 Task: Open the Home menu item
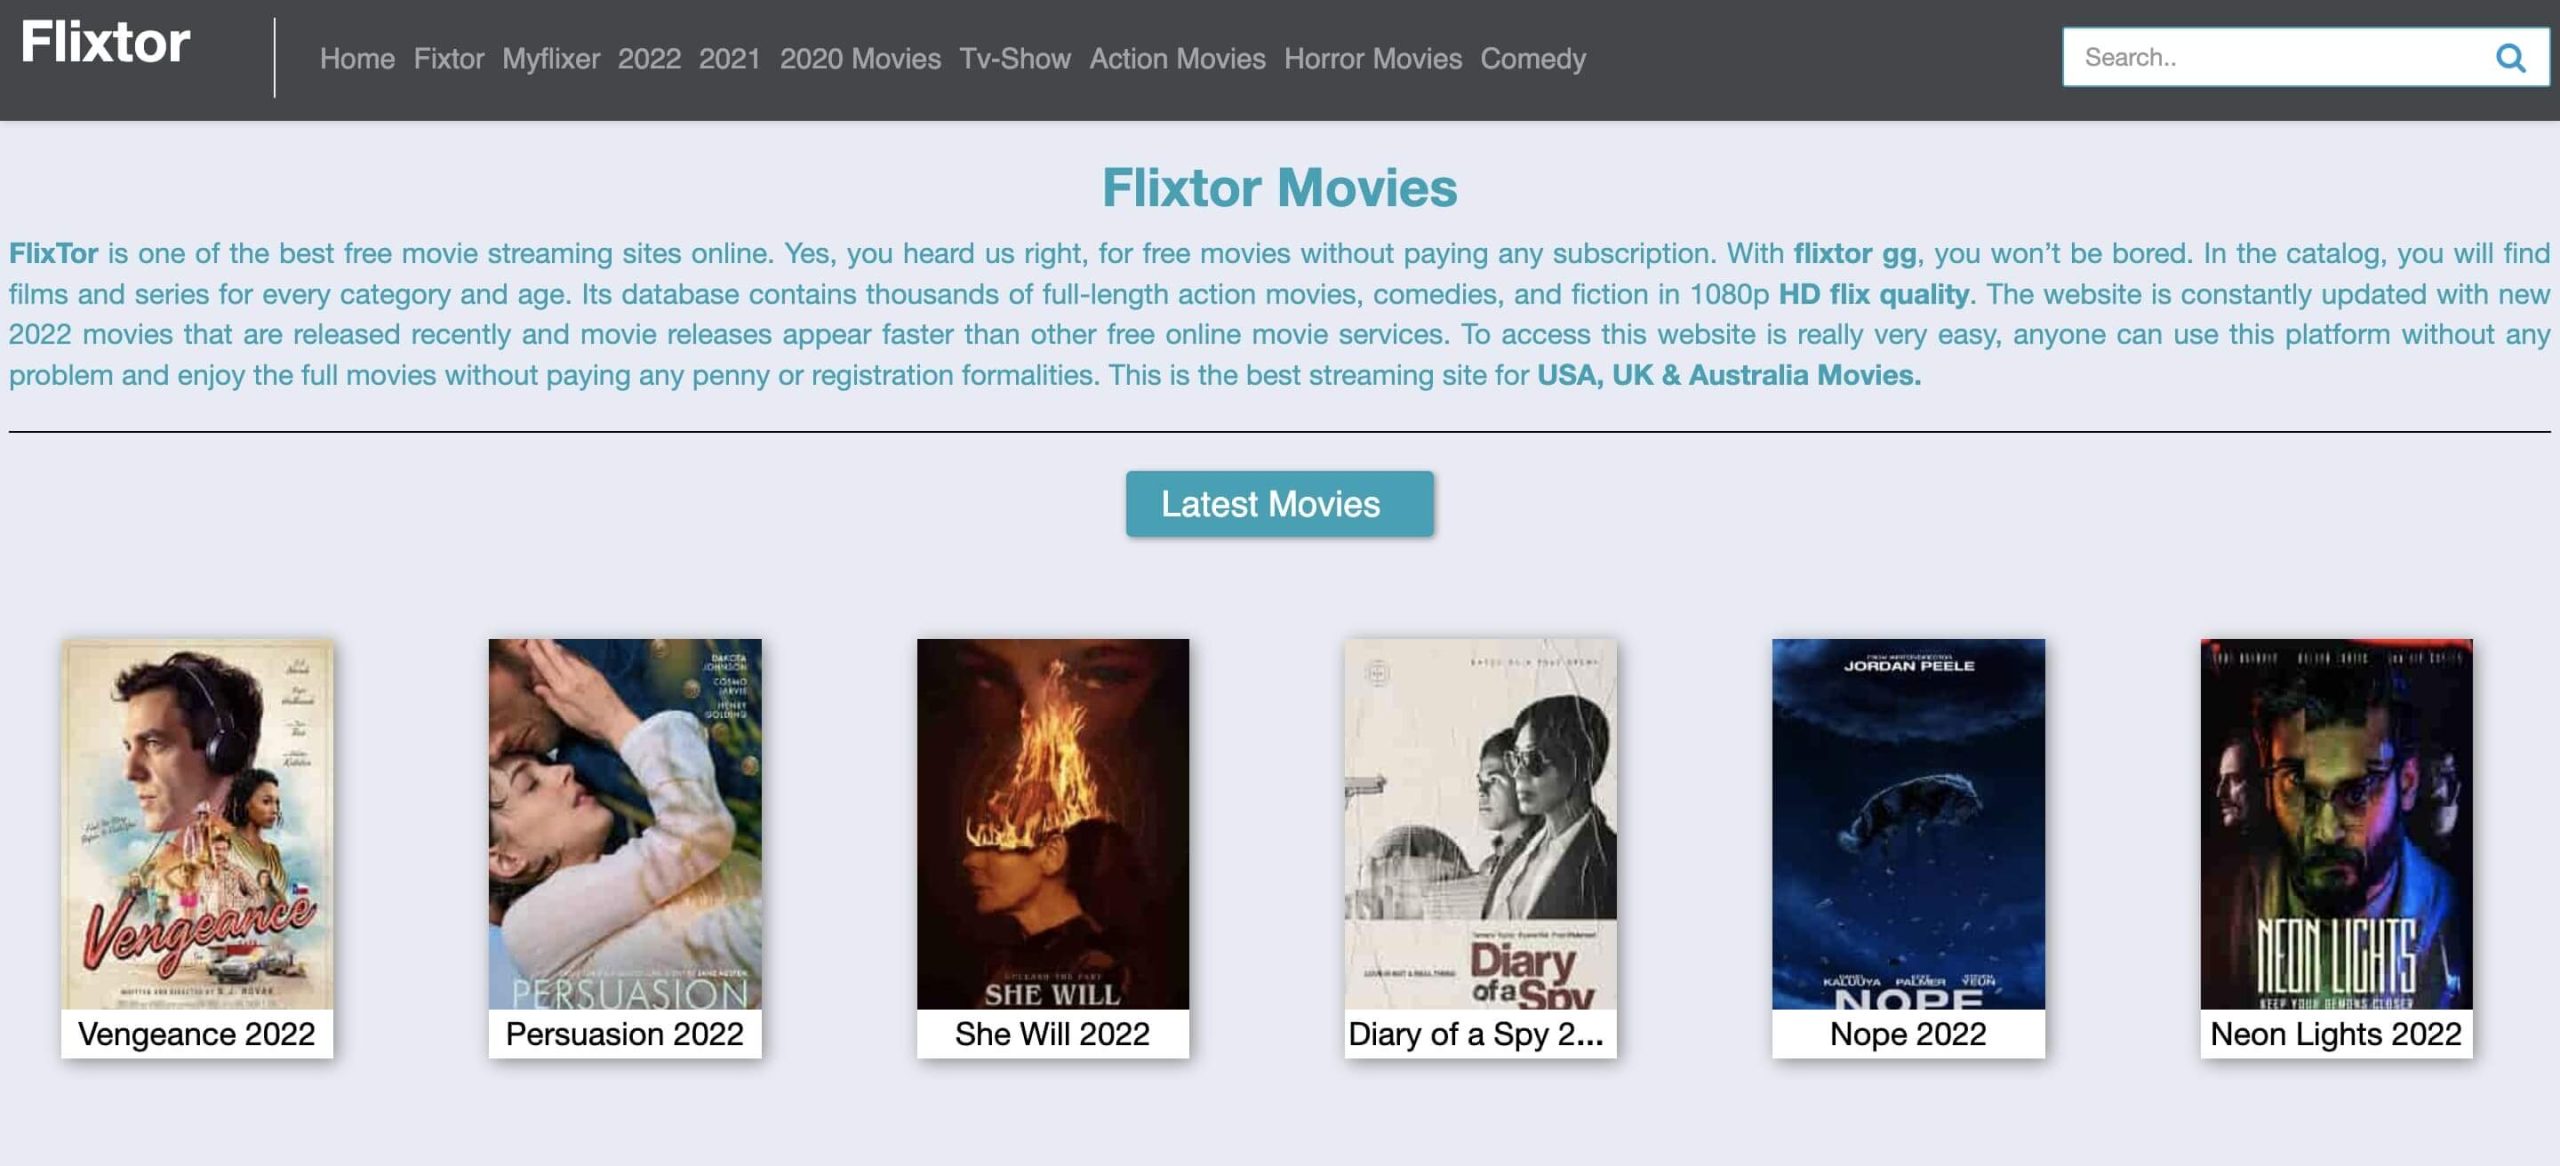pyautogui.click(x=357, y=59)
